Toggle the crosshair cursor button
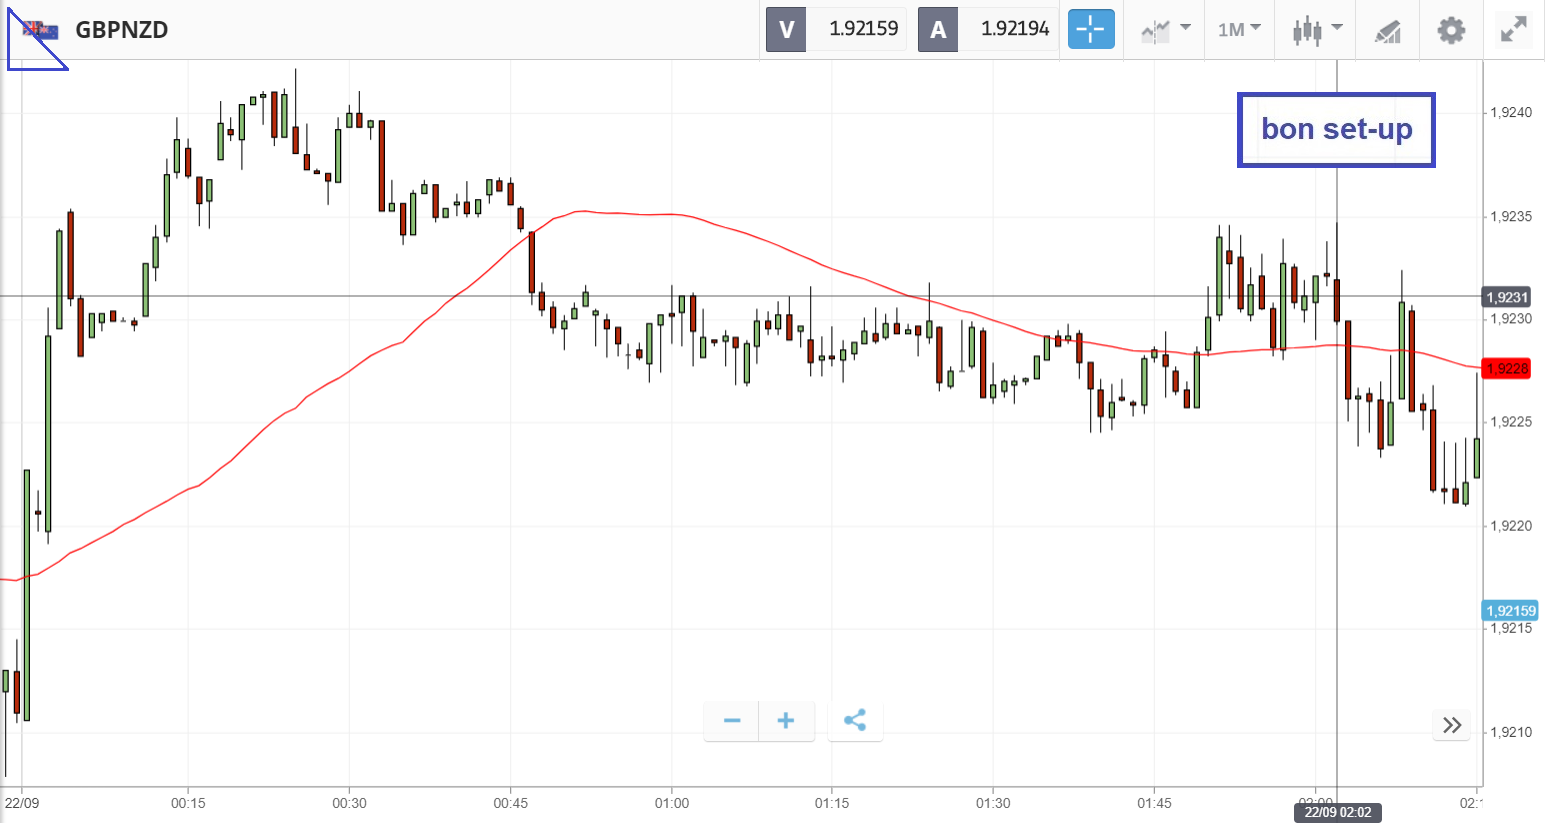1545x823 pixels. click(1090, 29)
